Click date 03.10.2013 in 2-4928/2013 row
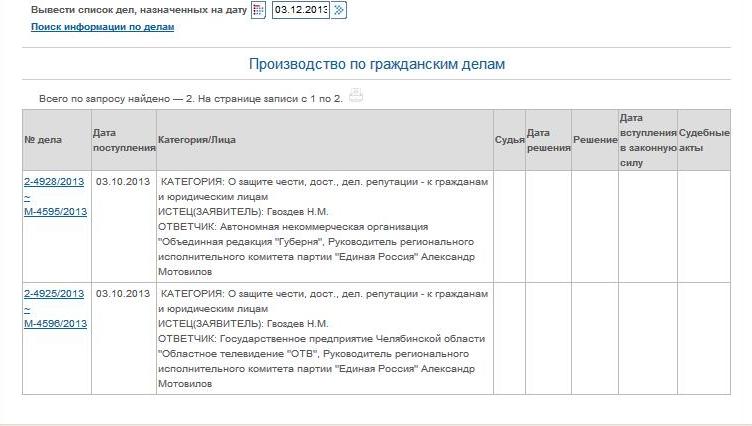Screen dimensions: 752x426 point(123,182)
